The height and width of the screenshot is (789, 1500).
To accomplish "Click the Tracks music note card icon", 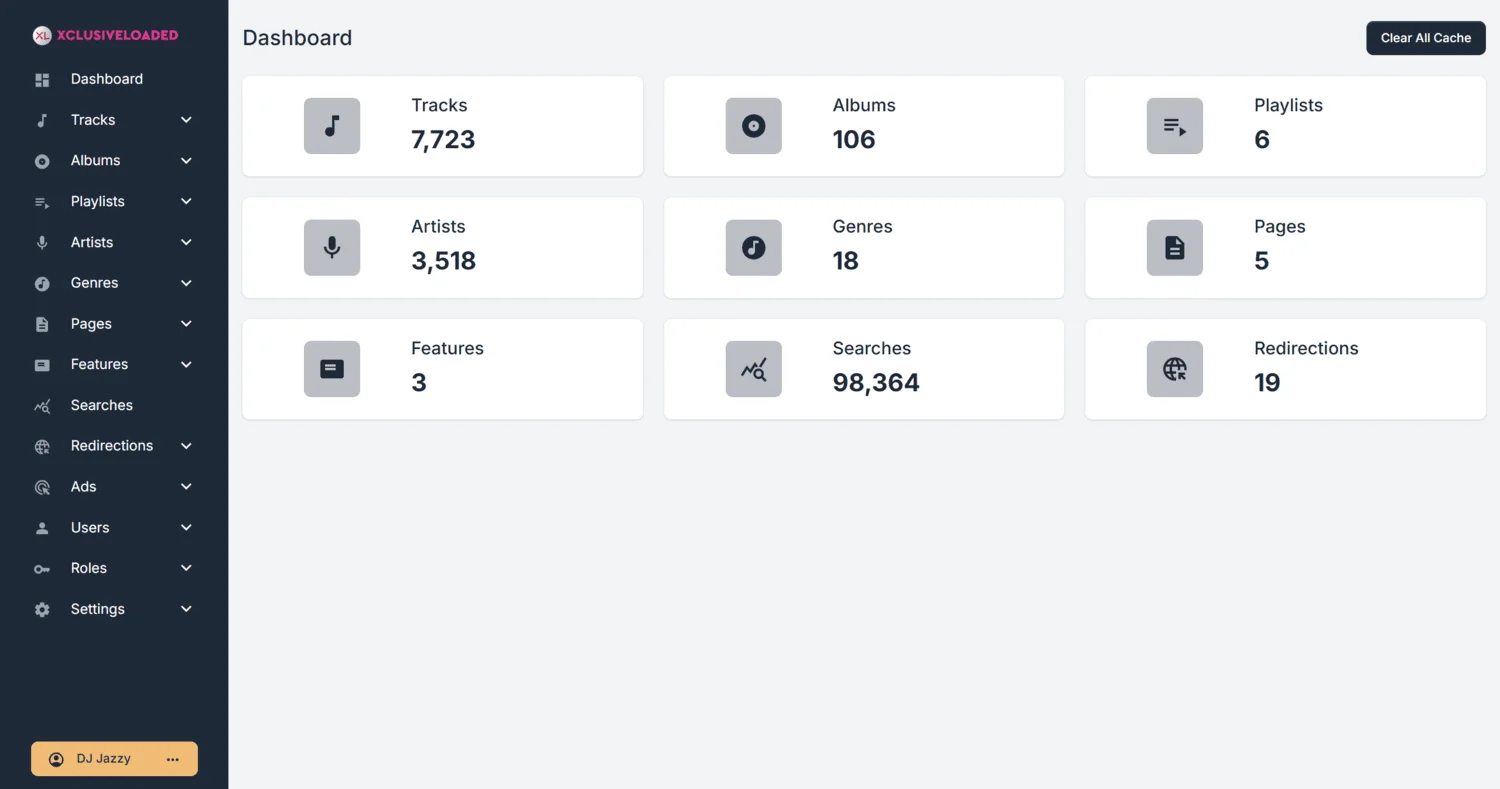I will coord(332,126).
